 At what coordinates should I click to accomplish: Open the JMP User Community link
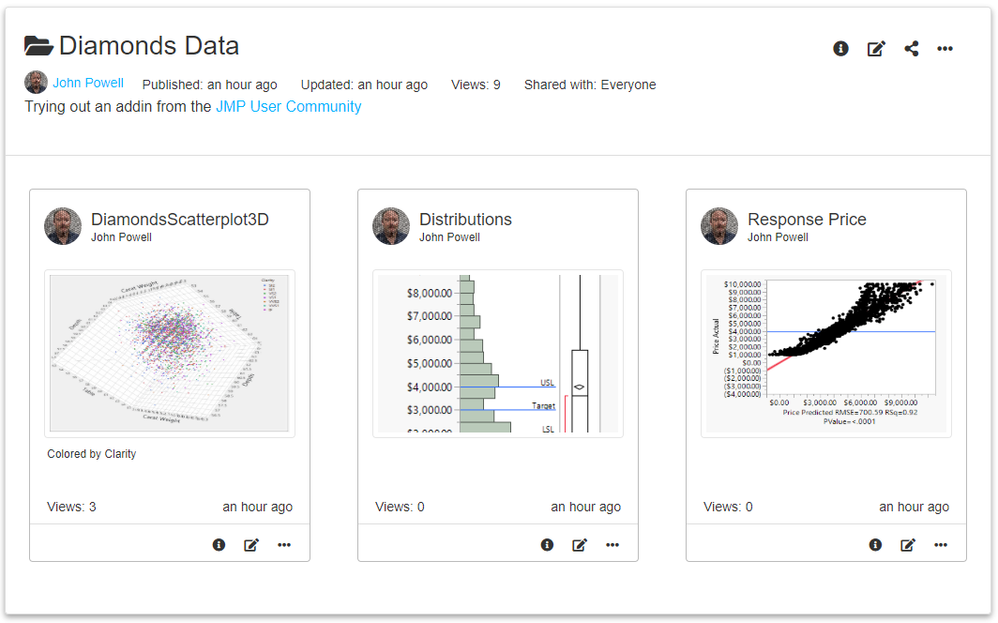pos(288,107)
